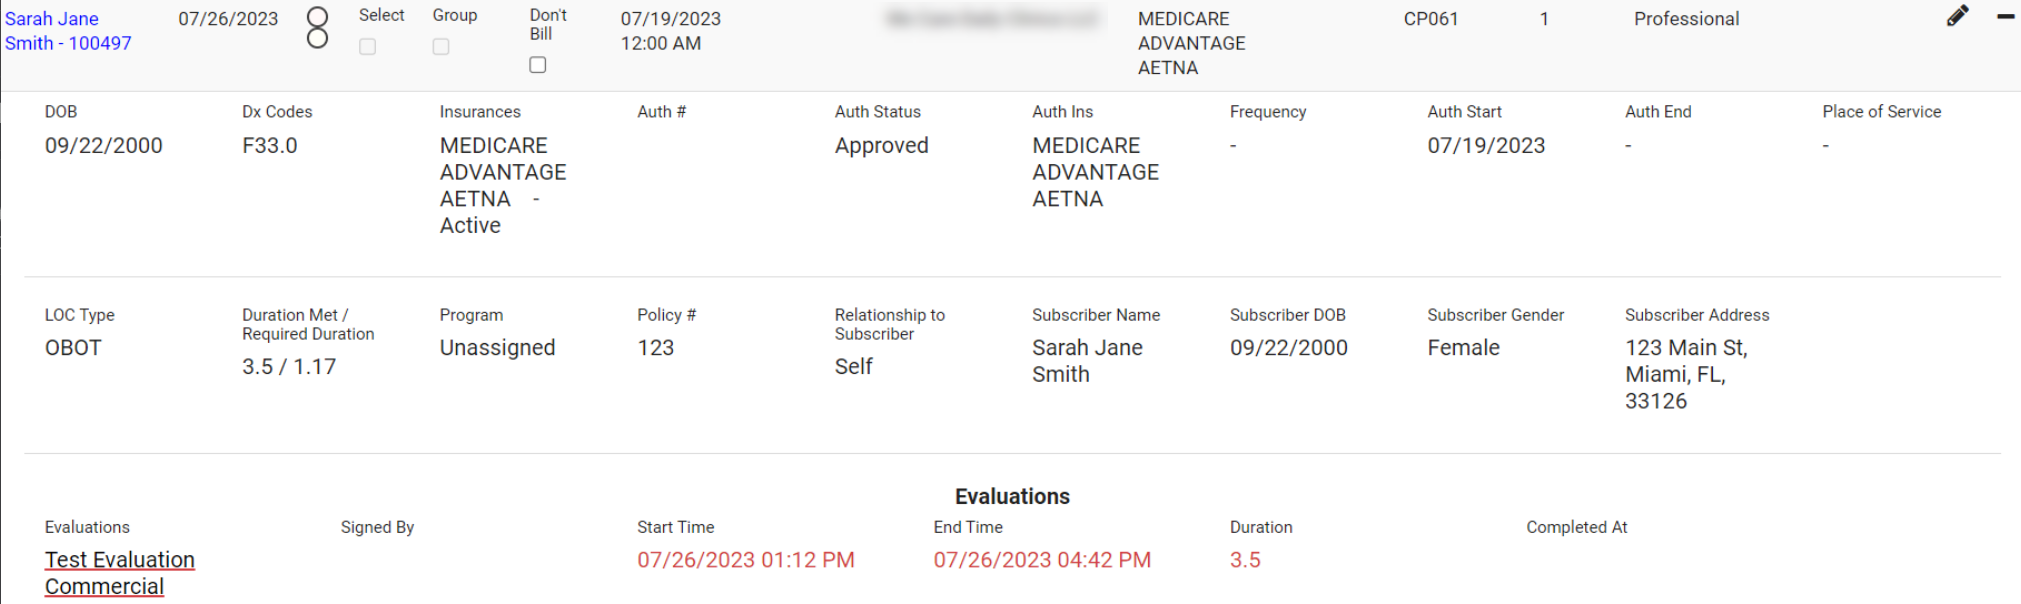Image resolution: width=2021 pixels, height=604 pixels.
Task: Click the evaluation end time 04:42 PM
Action: pyautogui.click(x=1041, y=560)
